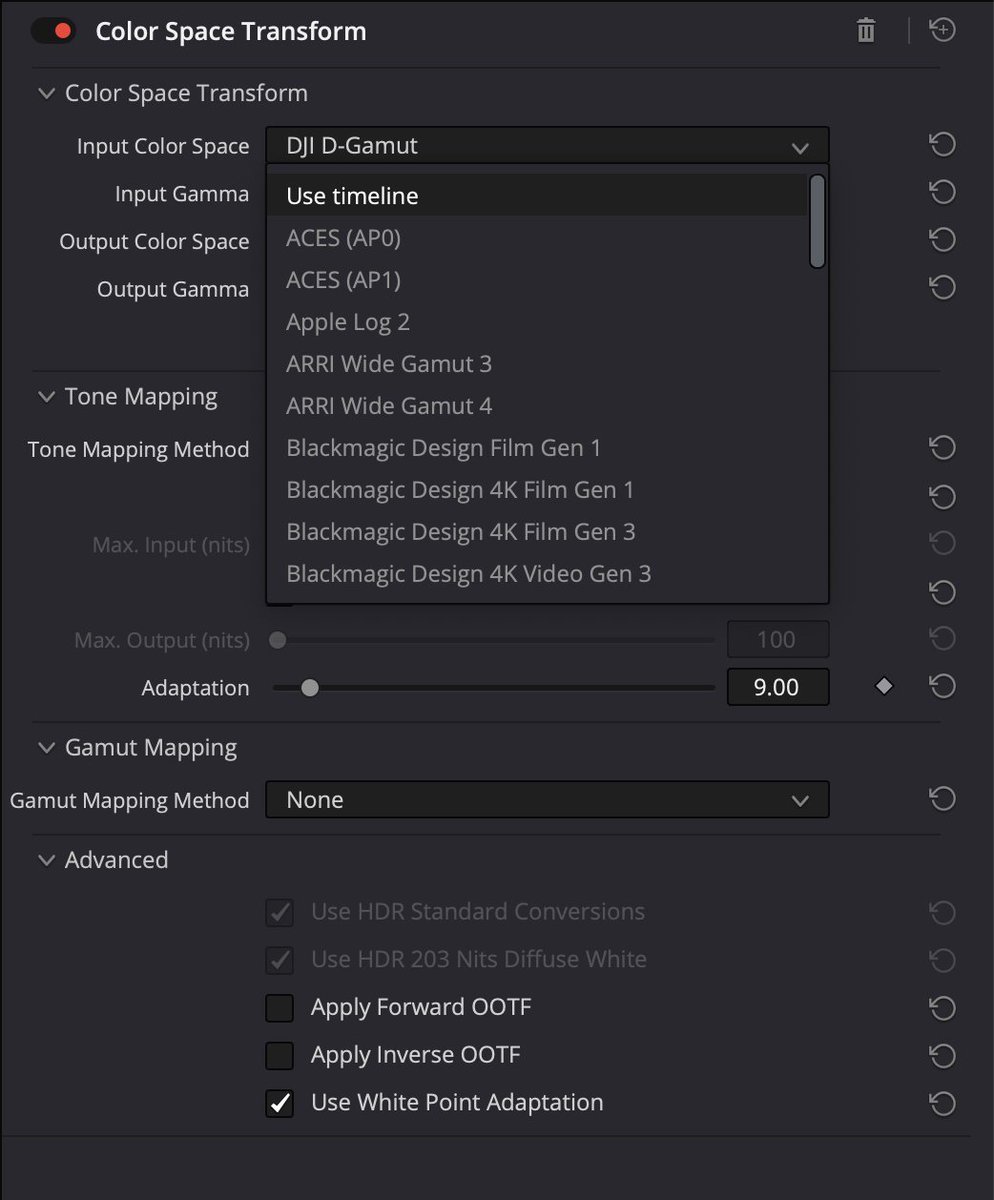This screenshot has height=1200, width=994.
Task: Enable the Apply Forward OOTF checkbox
Action: tap(279, 1007)
